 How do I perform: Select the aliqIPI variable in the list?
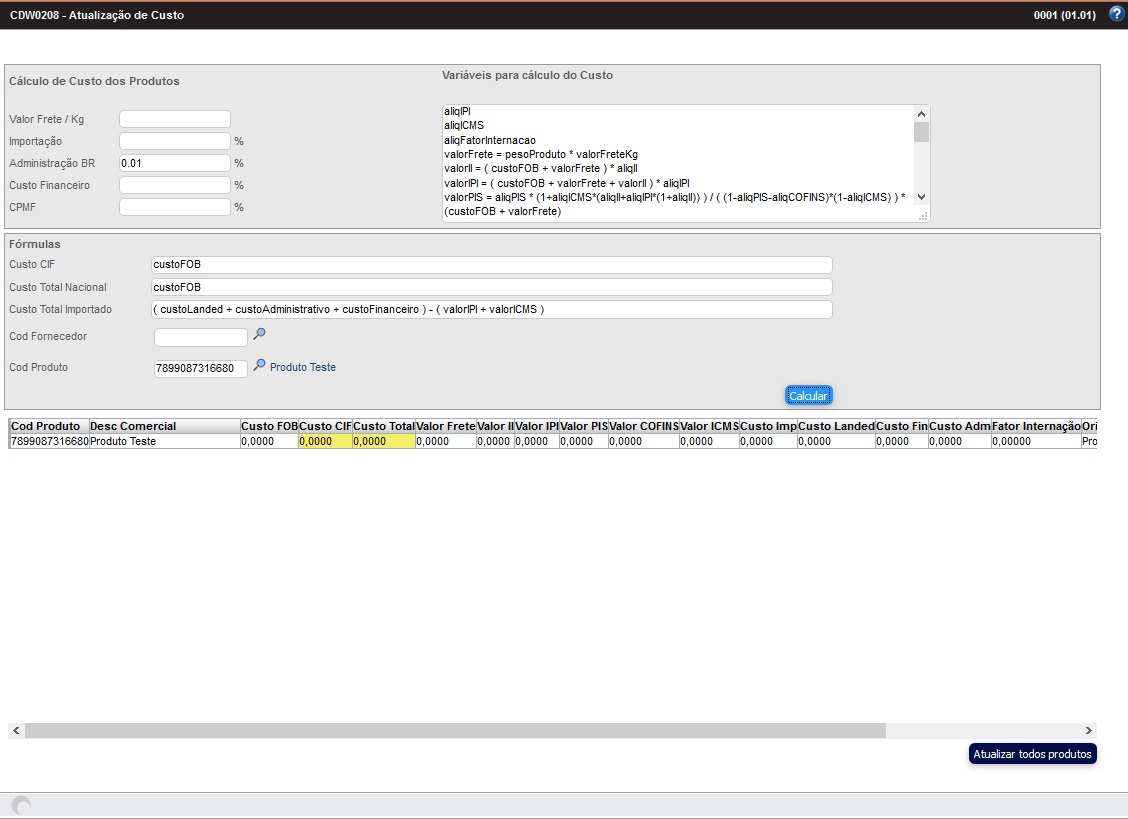(x=456, y=111)
